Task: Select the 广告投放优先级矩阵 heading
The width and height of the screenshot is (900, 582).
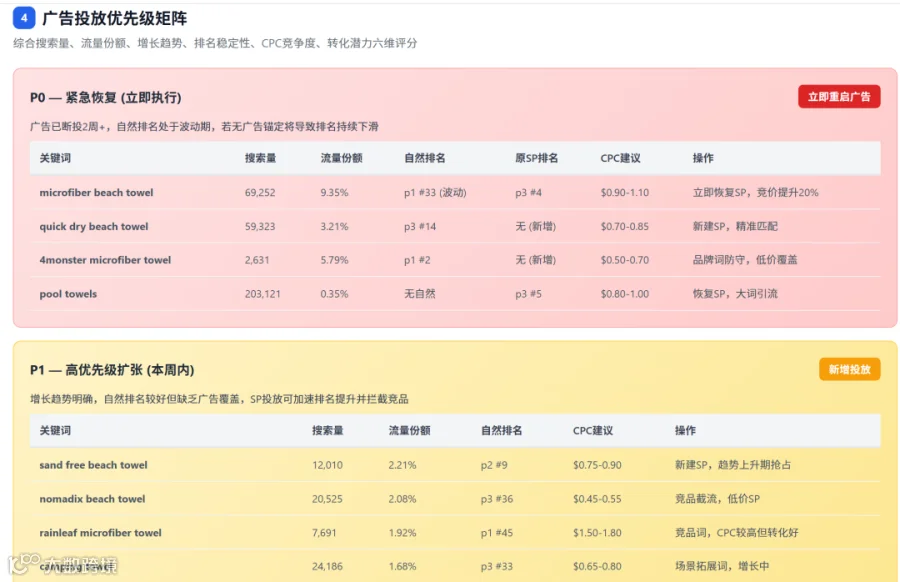Action: (115, 18)
